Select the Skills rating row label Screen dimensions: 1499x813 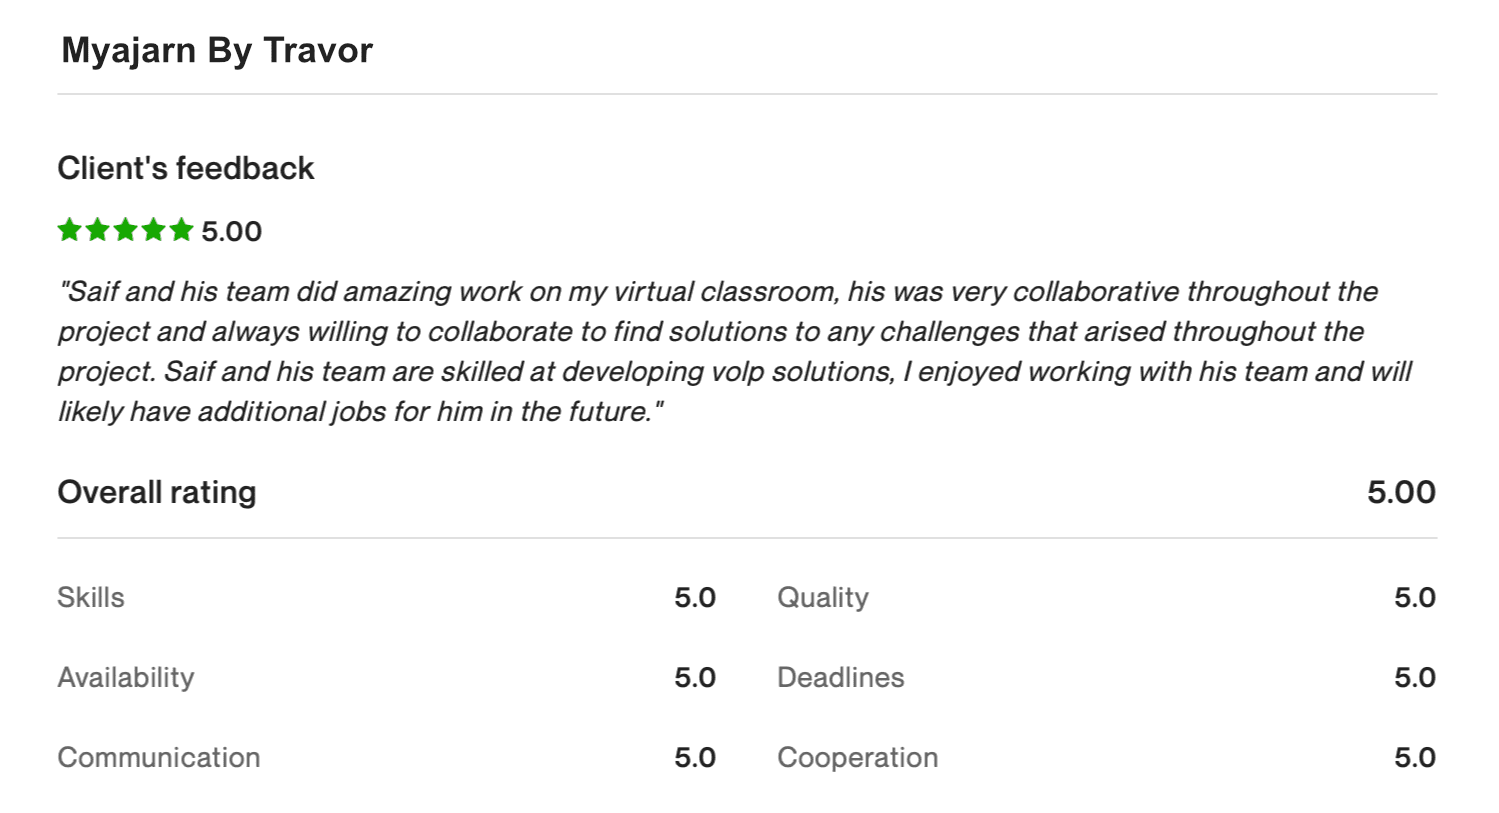[91, 598]
